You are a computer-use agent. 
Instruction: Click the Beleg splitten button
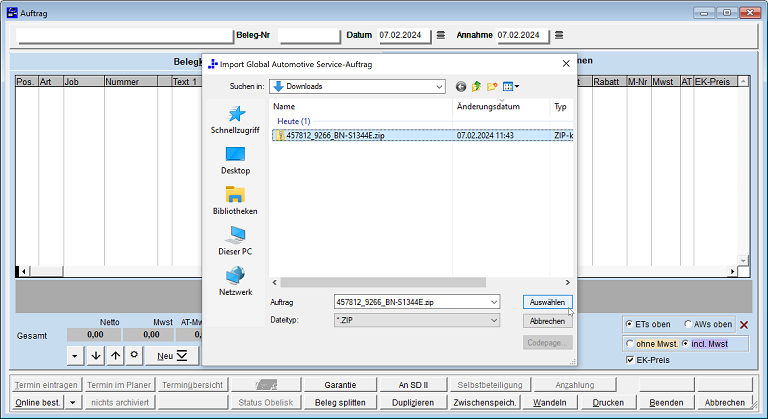pos(340,402)
